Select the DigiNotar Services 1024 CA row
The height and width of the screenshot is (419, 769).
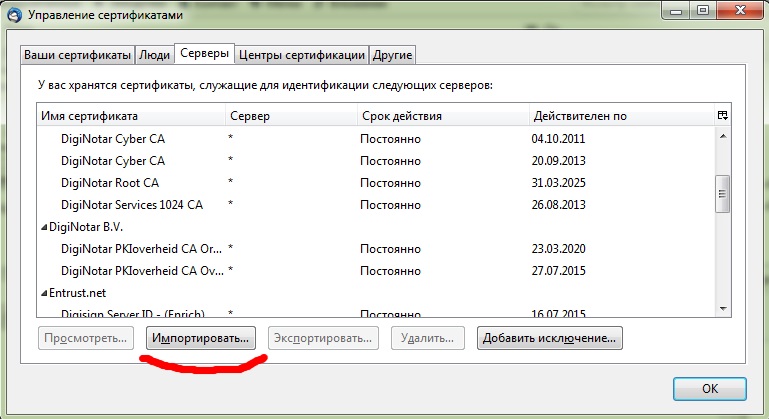[x=376, y=205]
